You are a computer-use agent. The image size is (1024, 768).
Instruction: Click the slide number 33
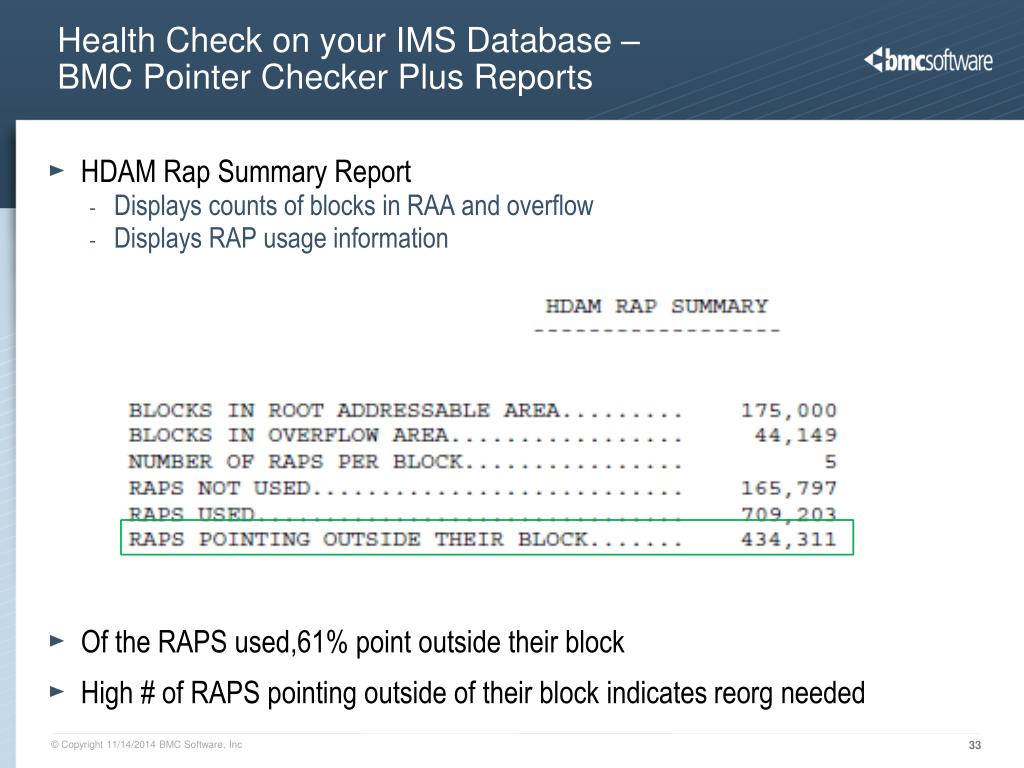coord(974,745)
